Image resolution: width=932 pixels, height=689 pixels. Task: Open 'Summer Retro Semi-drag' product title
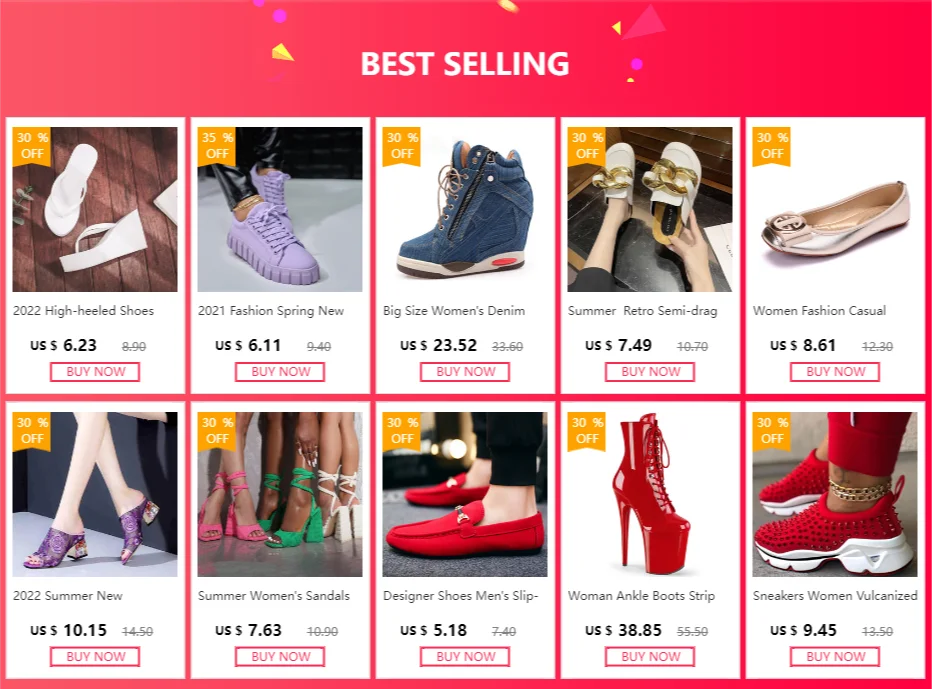point(643,311)
